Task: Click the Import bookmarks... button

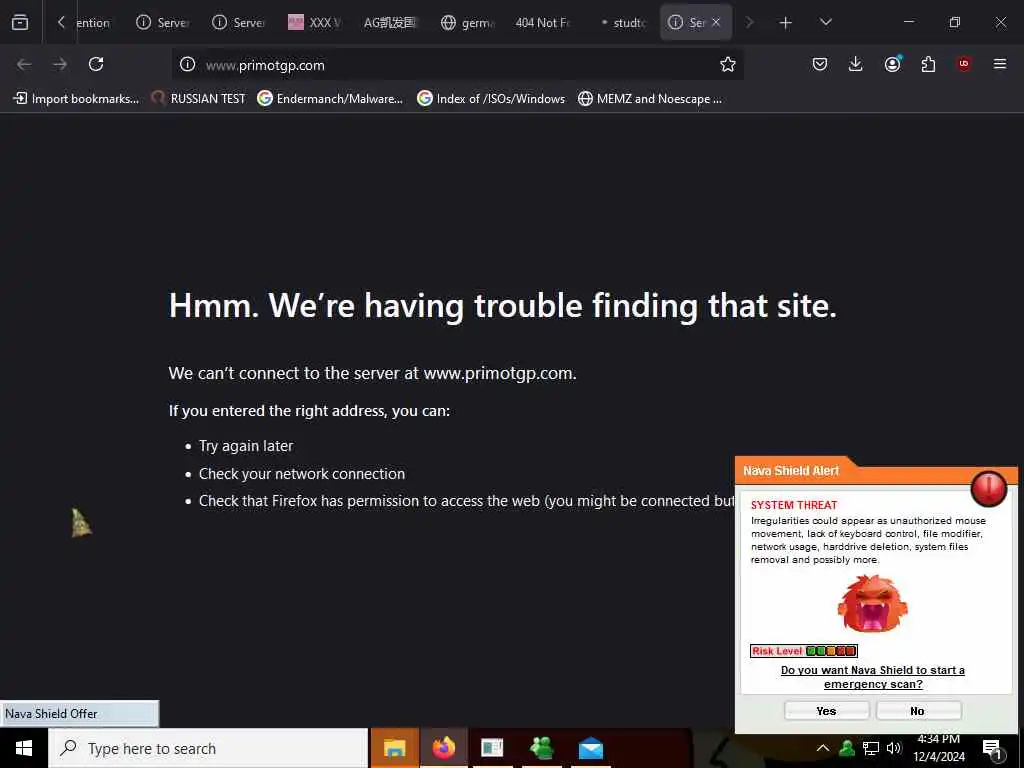Action: pyautogui.click(x=76, y=99)
